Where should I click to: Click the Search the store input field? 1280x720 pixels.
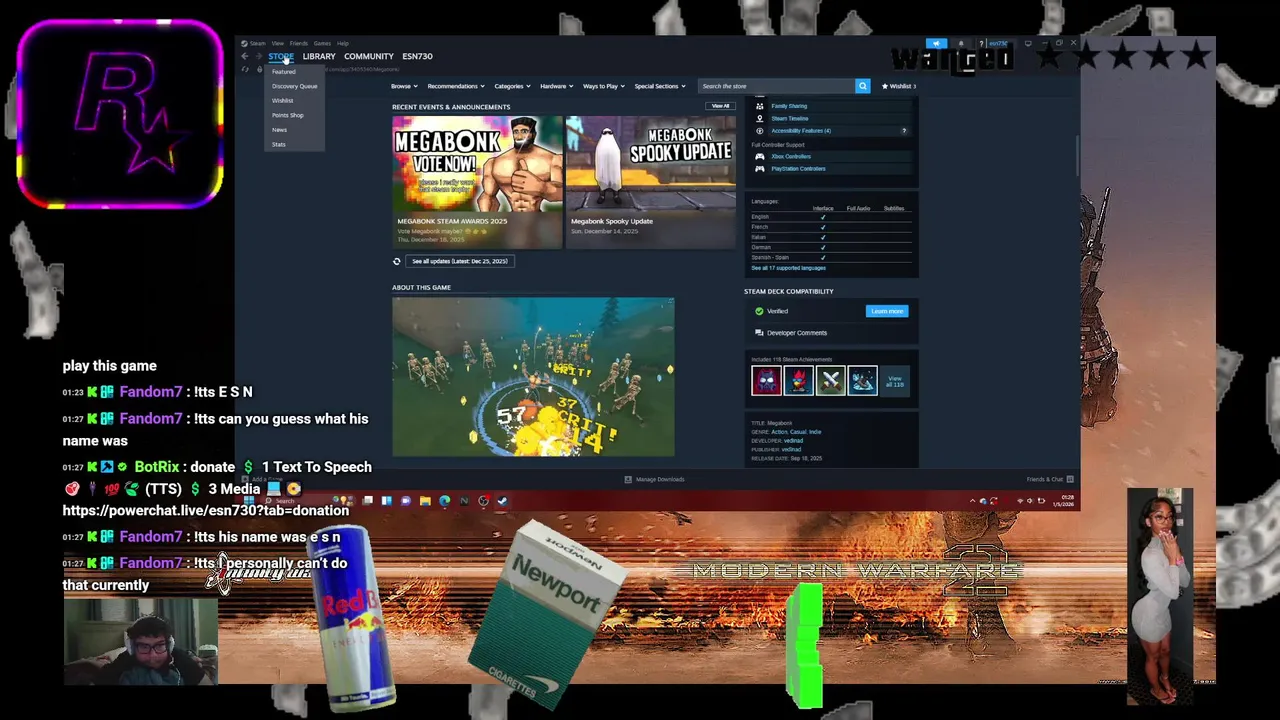click(776, 86)
